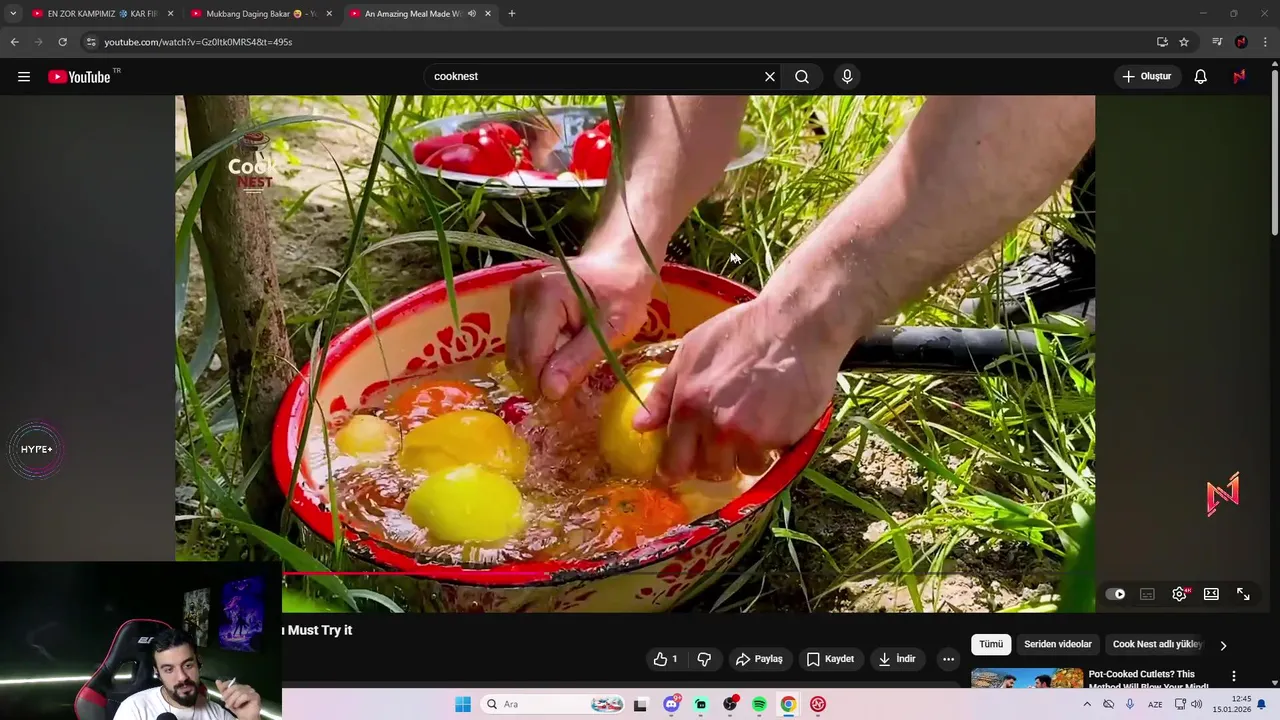Viewport: 1280px width, 720px height.
Task: Dislike the video with thumbs down
Action: tap(704, 659)
